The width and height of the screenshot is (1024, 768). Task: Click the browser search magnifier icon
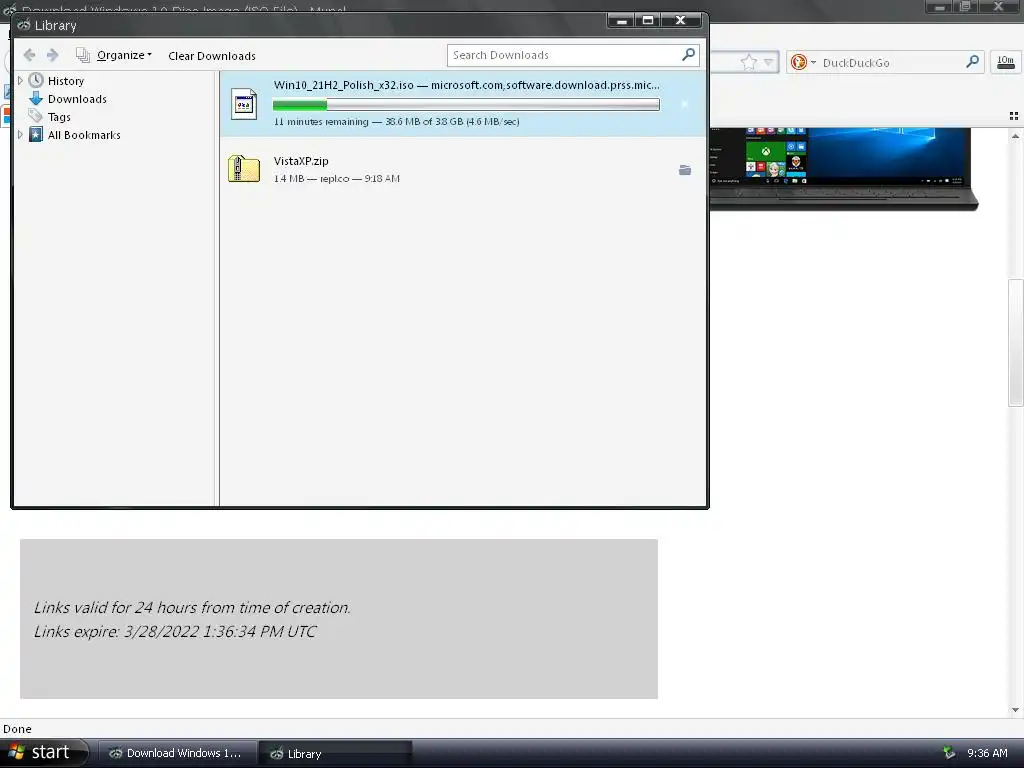pos(972,62)
